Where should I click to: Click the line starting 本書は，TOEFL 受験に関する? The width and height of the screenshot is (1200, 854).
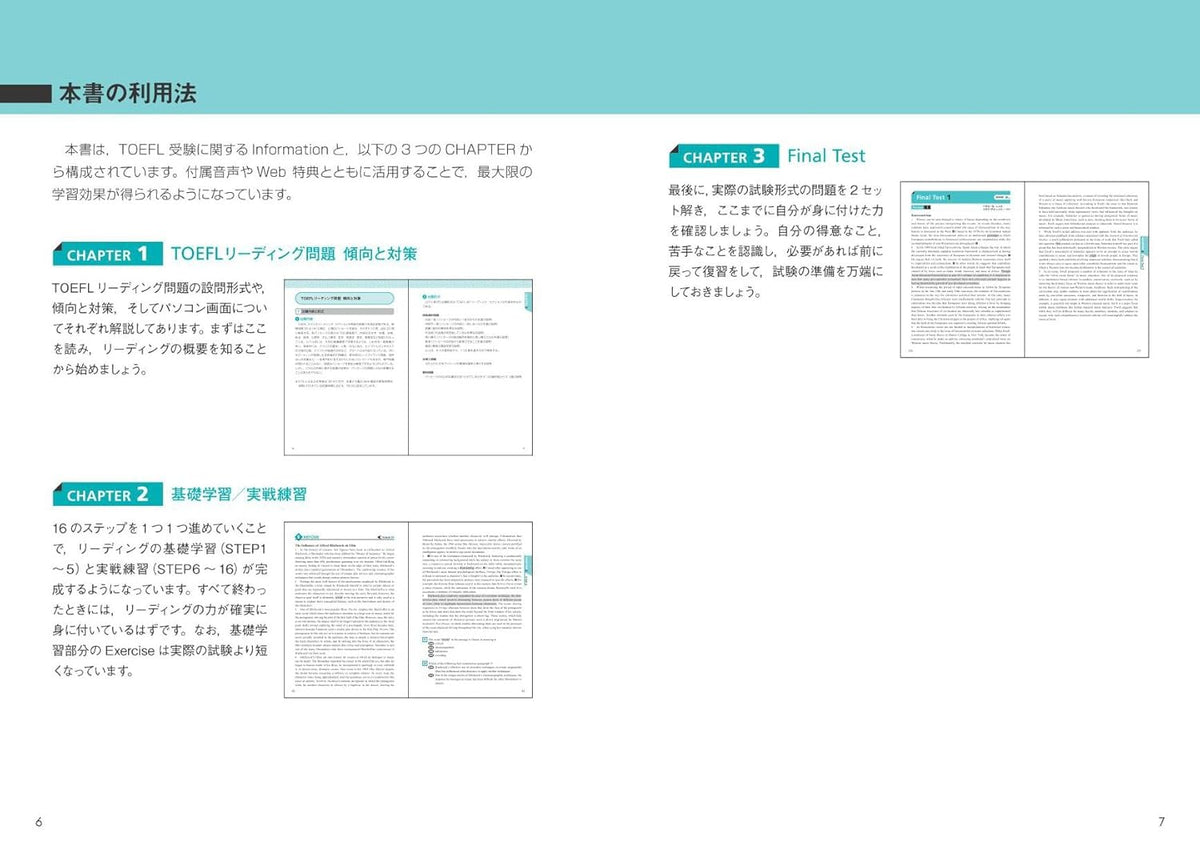(x=298, y=149)
